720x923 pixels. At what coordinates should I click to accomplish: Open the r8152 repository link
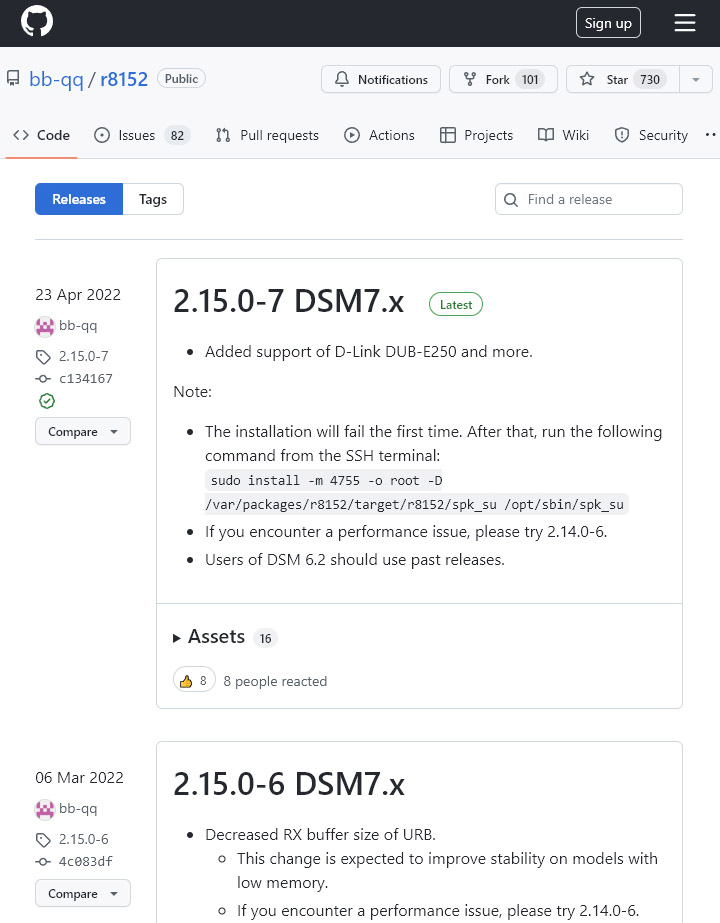pyautogui.click(x=124, y=79)
